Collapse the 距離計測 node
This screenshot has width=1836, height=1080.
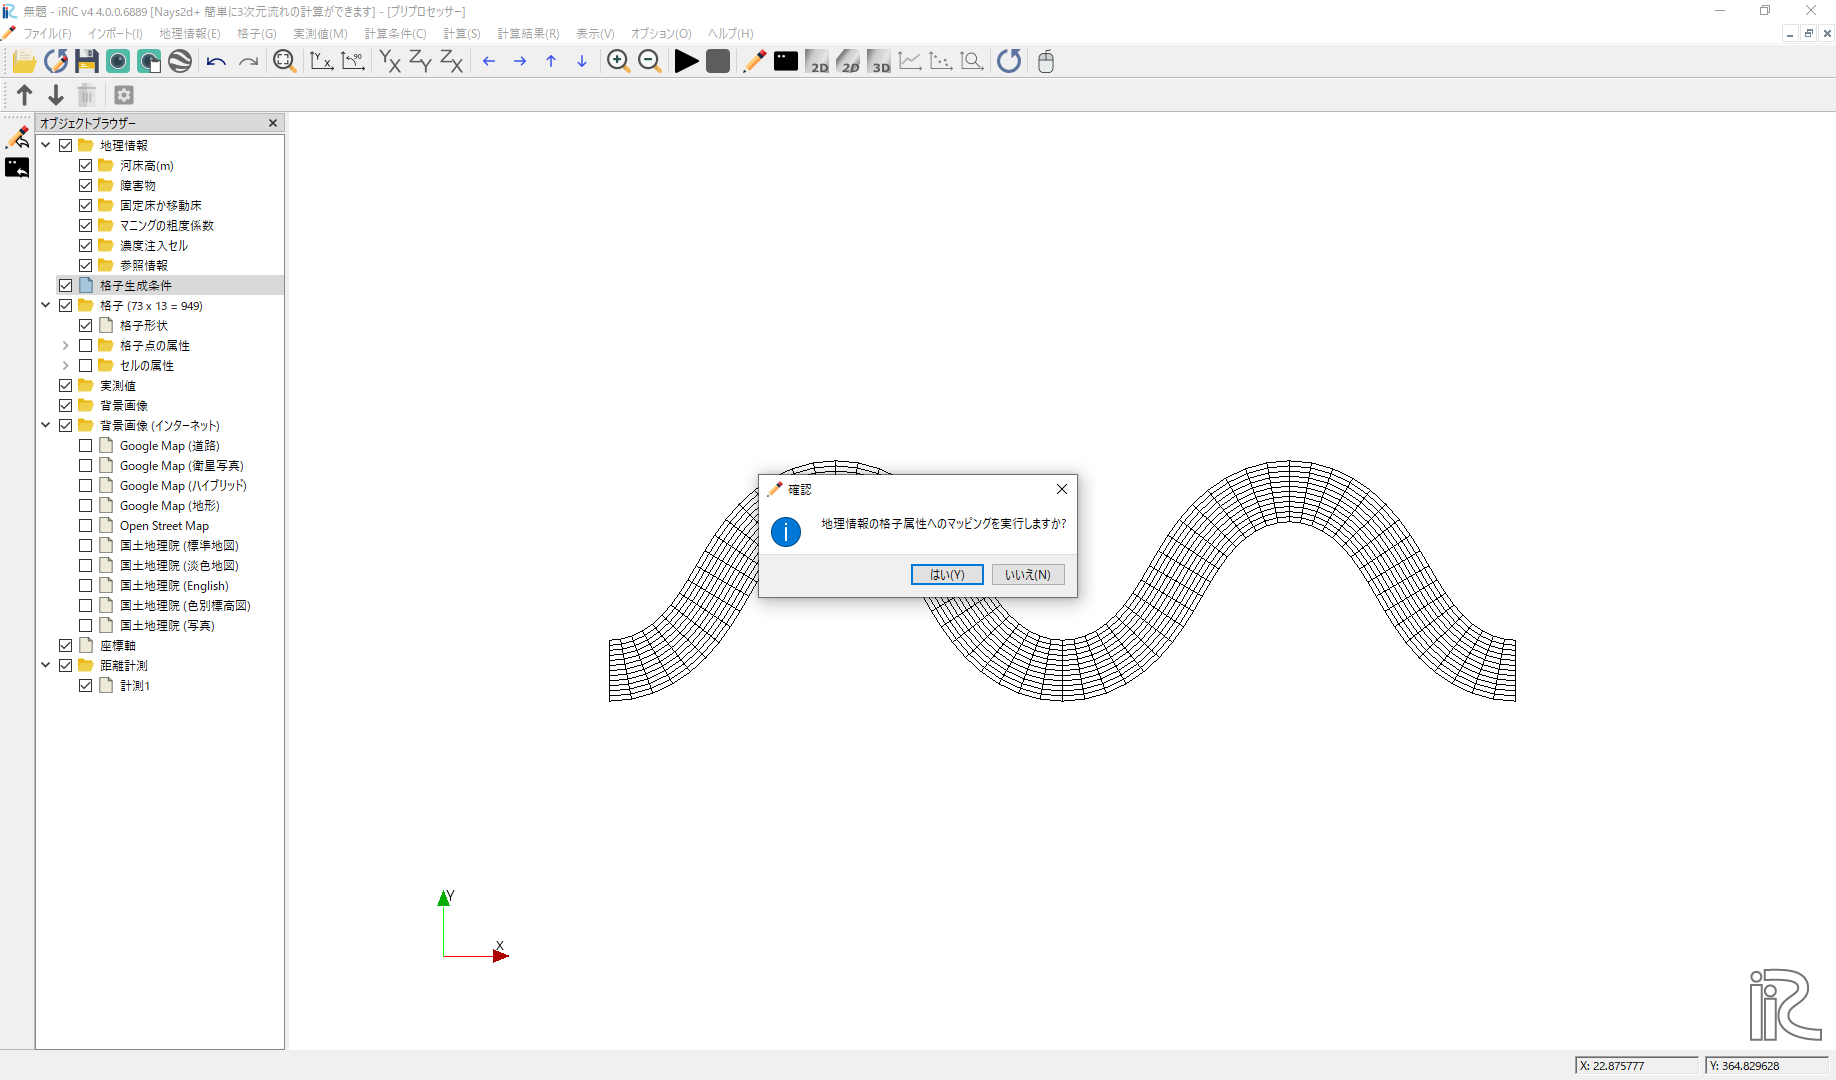pyautogui.click(x=46, y=665)
